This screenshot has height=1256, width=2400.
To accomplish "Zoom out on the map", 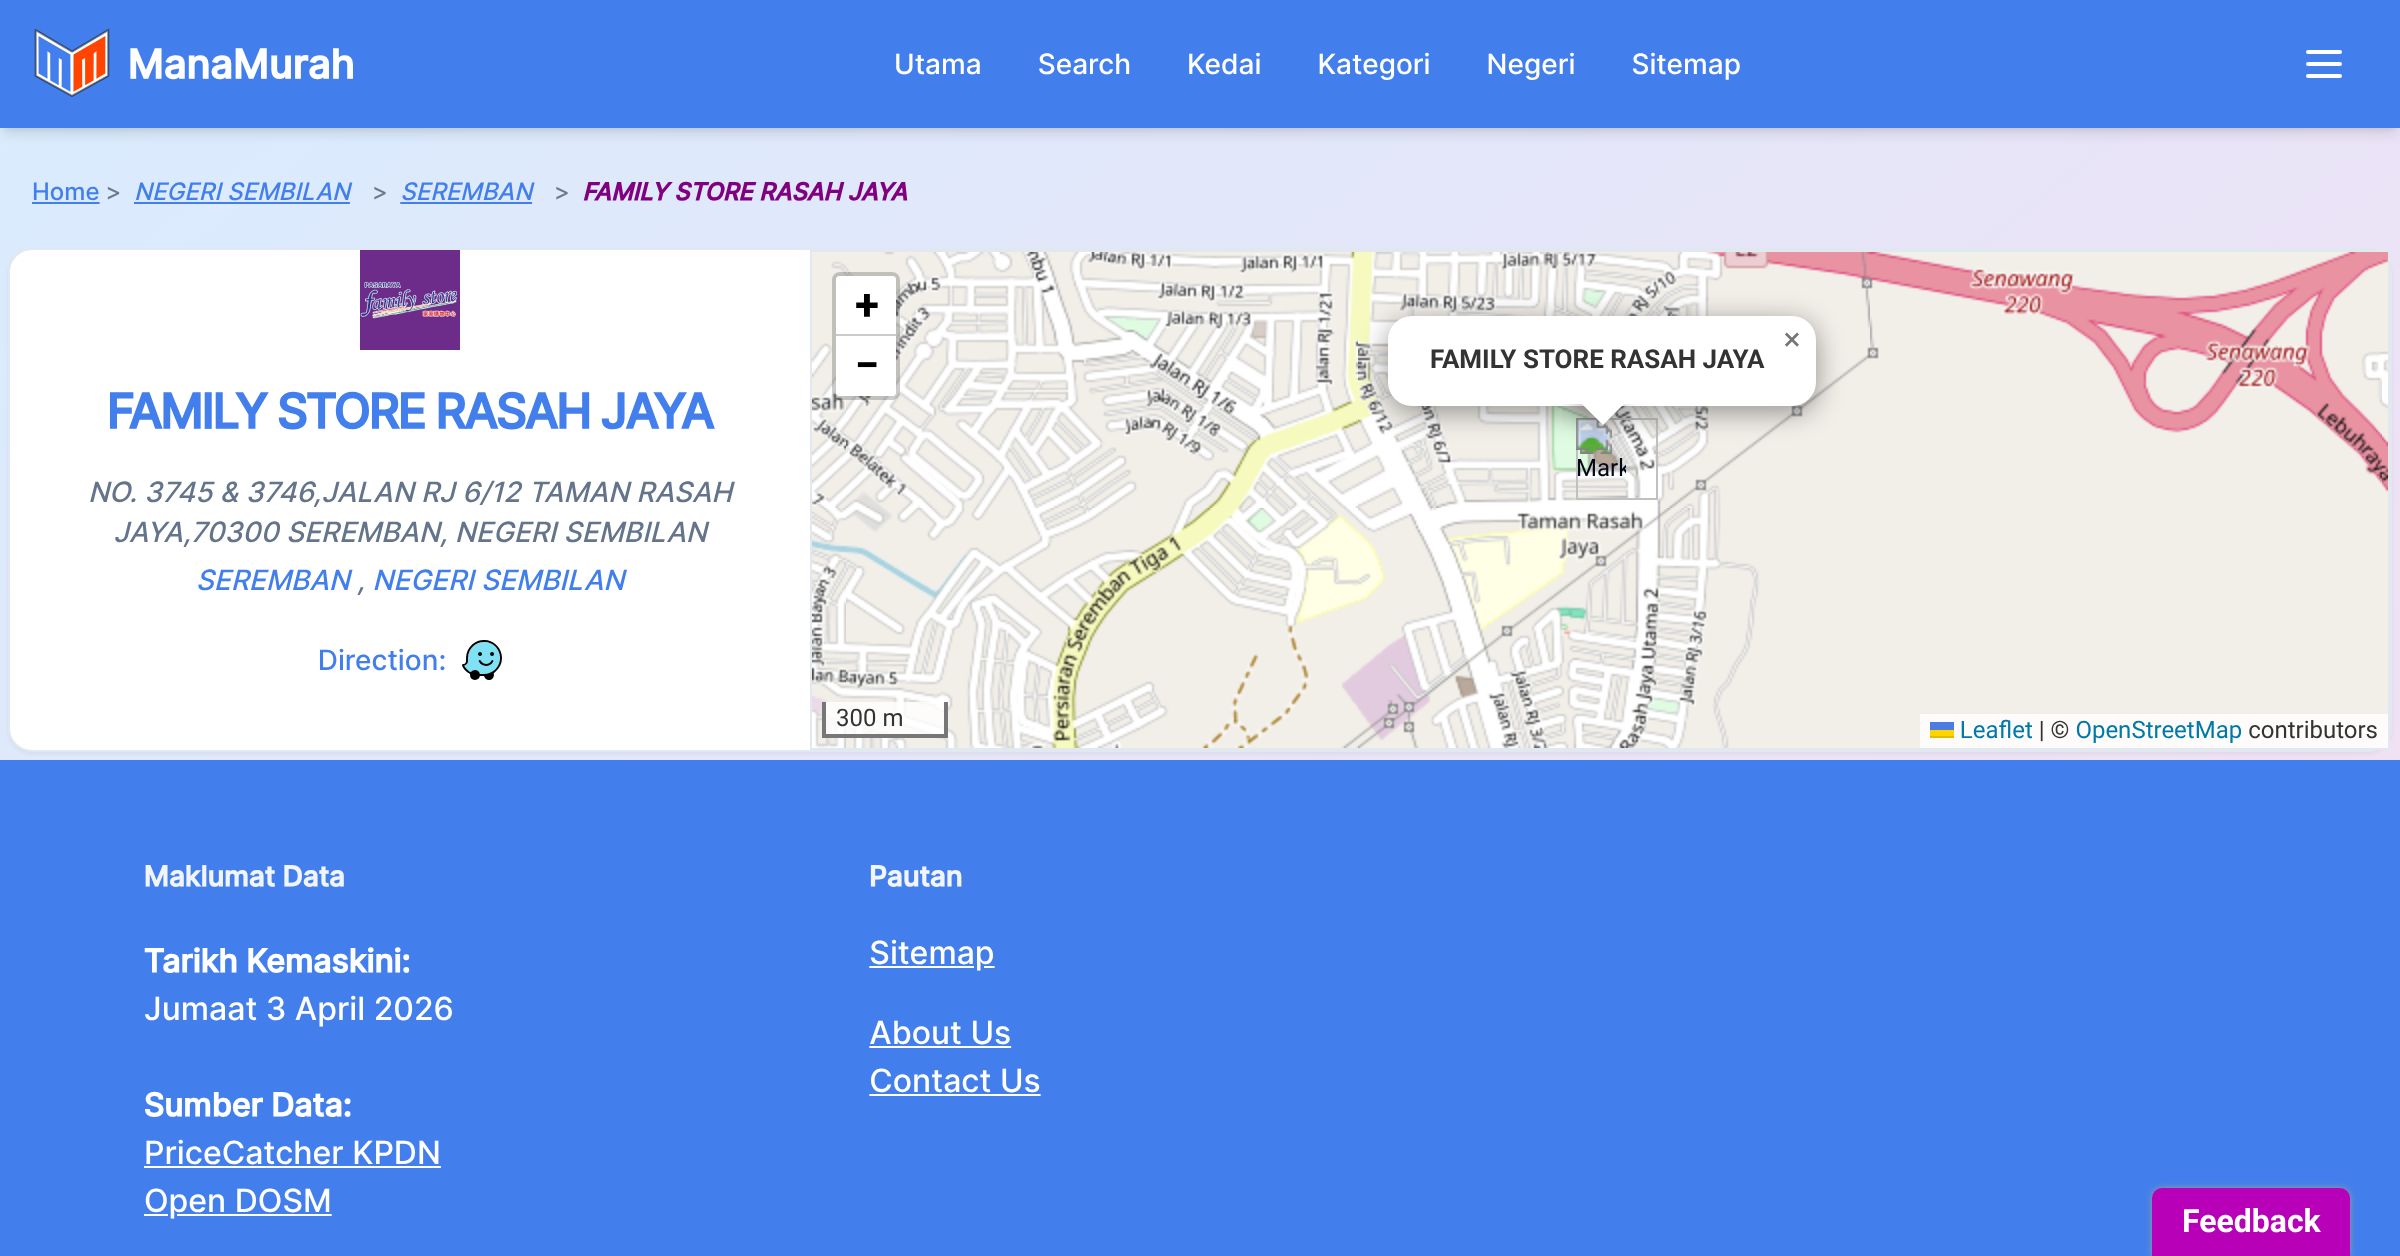I will pos(866,365).
